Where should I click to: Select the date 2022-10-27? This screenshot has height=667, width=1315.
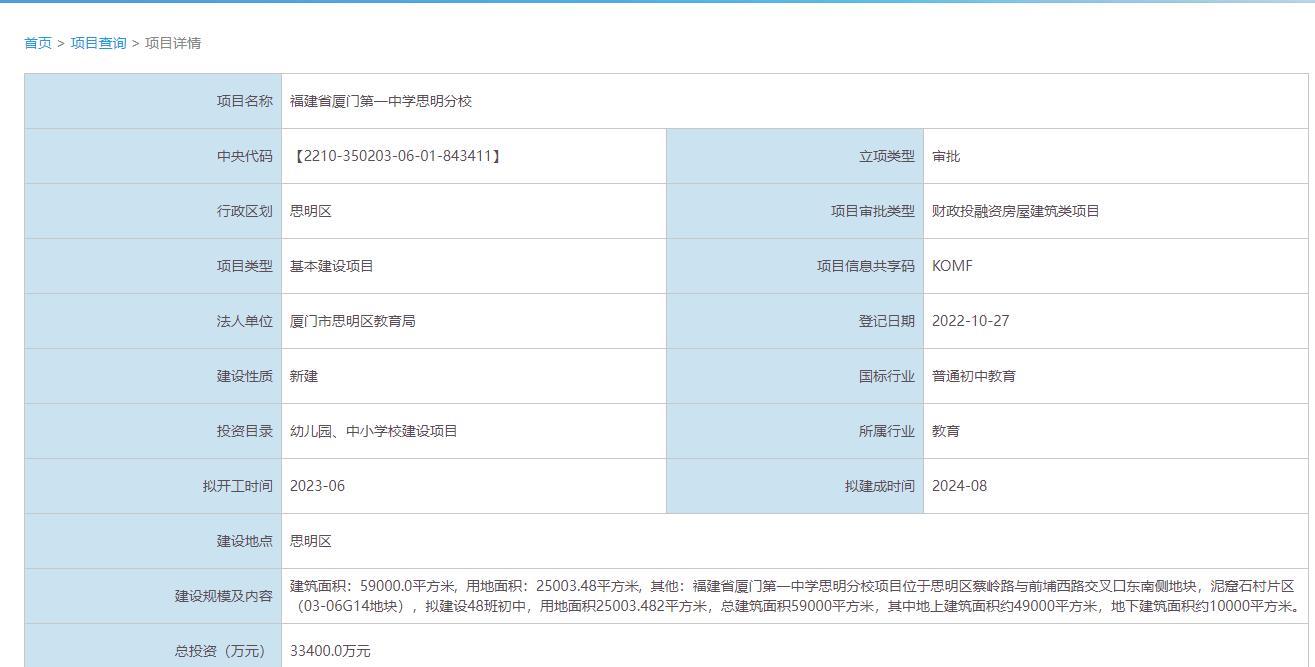[970, 321]
